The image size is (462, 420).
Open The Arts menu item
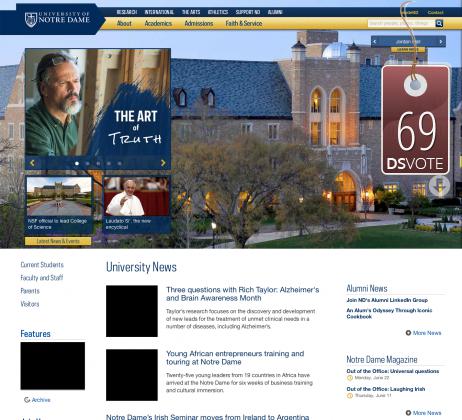191,12
